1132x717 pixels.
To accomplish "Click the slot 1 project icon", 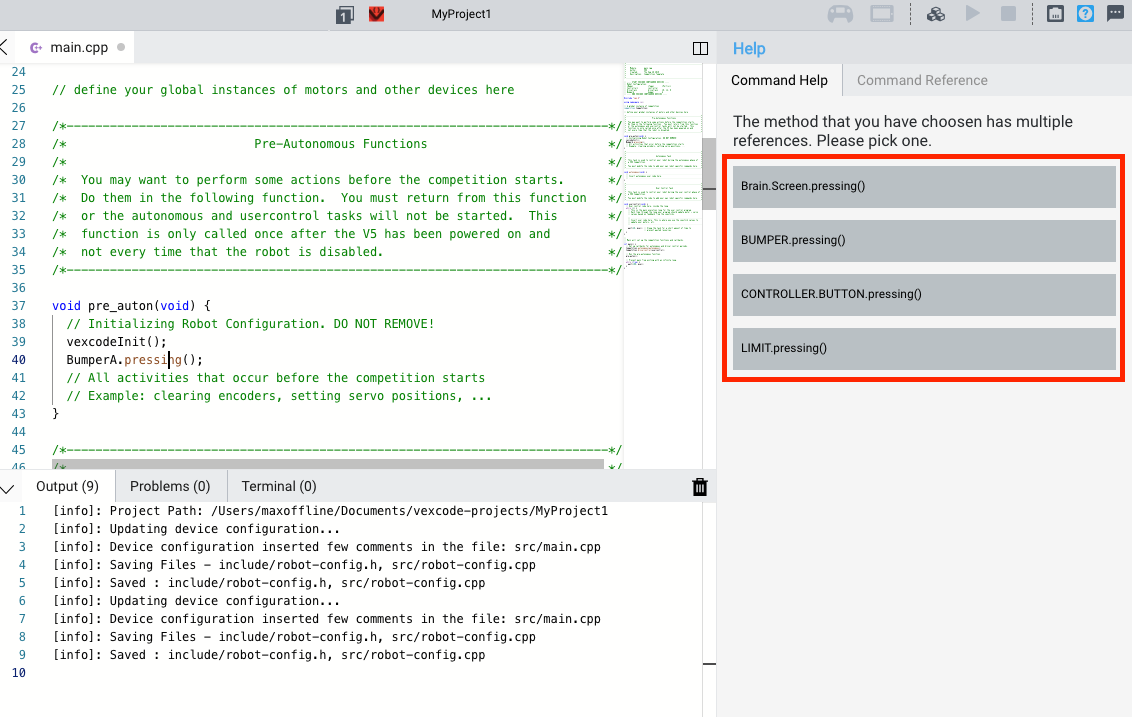I will point(344,14).
